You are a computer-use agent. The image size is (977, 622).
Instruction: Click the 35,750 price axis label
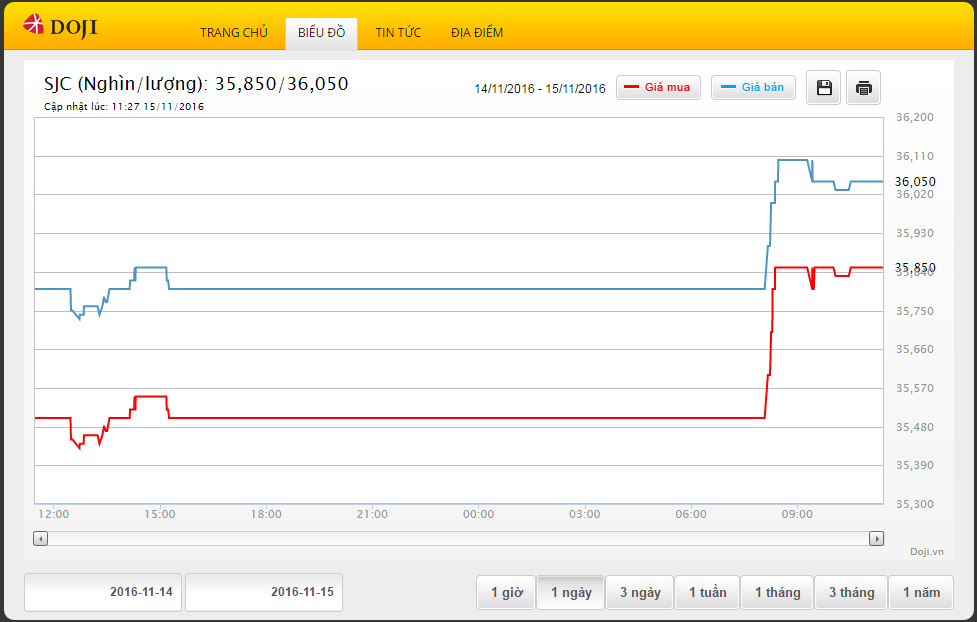[x=915, y=311]
